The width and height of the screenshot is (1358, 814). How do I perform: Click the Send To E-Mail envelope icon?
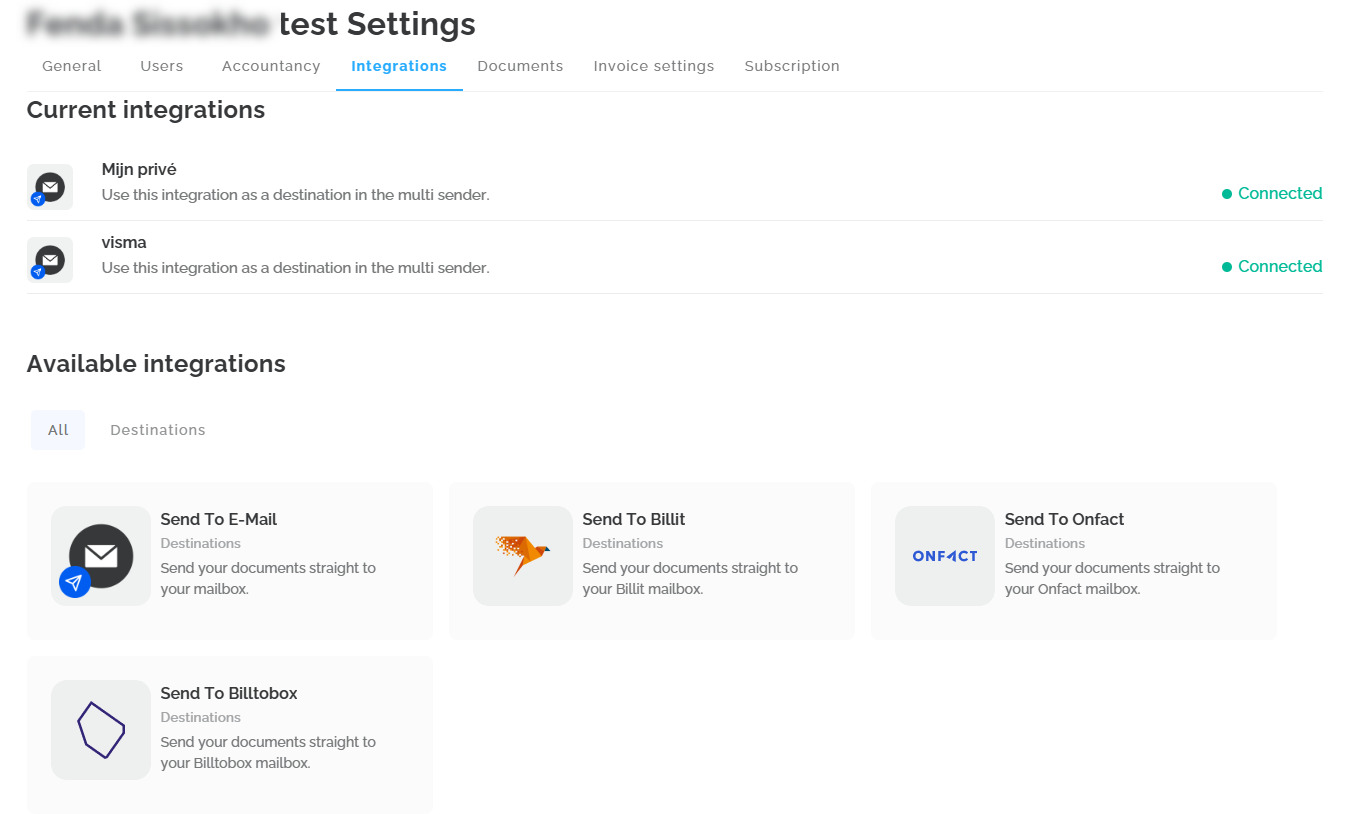pyautogui.click(x=101, y=556)
